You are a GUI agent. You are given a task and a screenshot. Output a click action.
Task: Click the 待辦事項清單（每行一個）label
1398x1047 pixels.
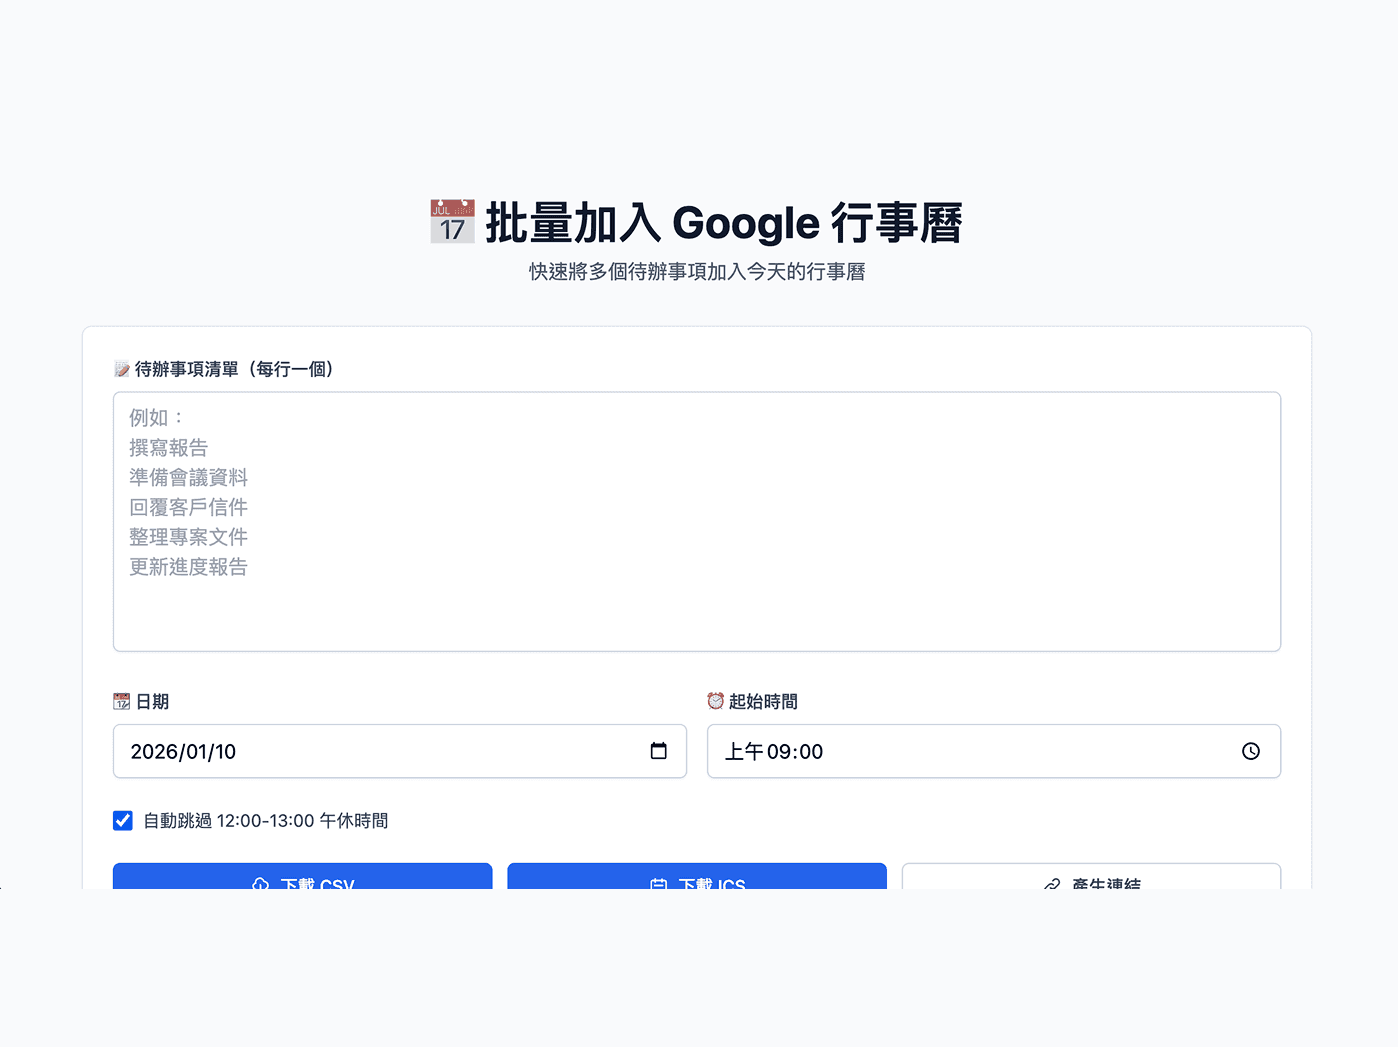click(234, 369)
